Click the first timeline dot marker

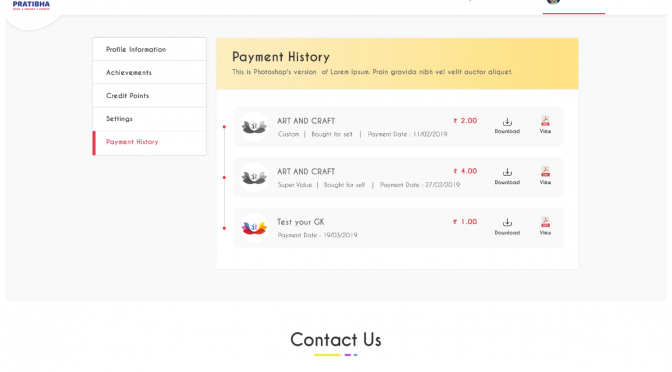point(224,127)
